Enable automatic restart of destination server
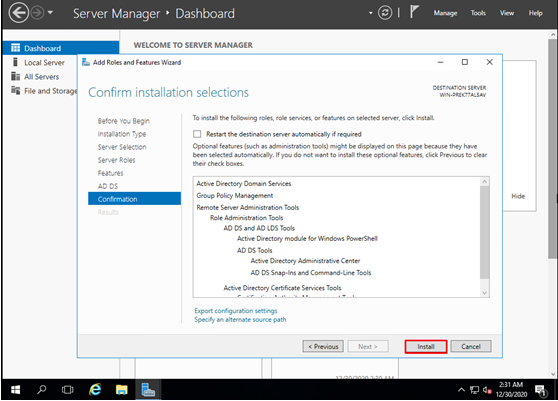 197,134
